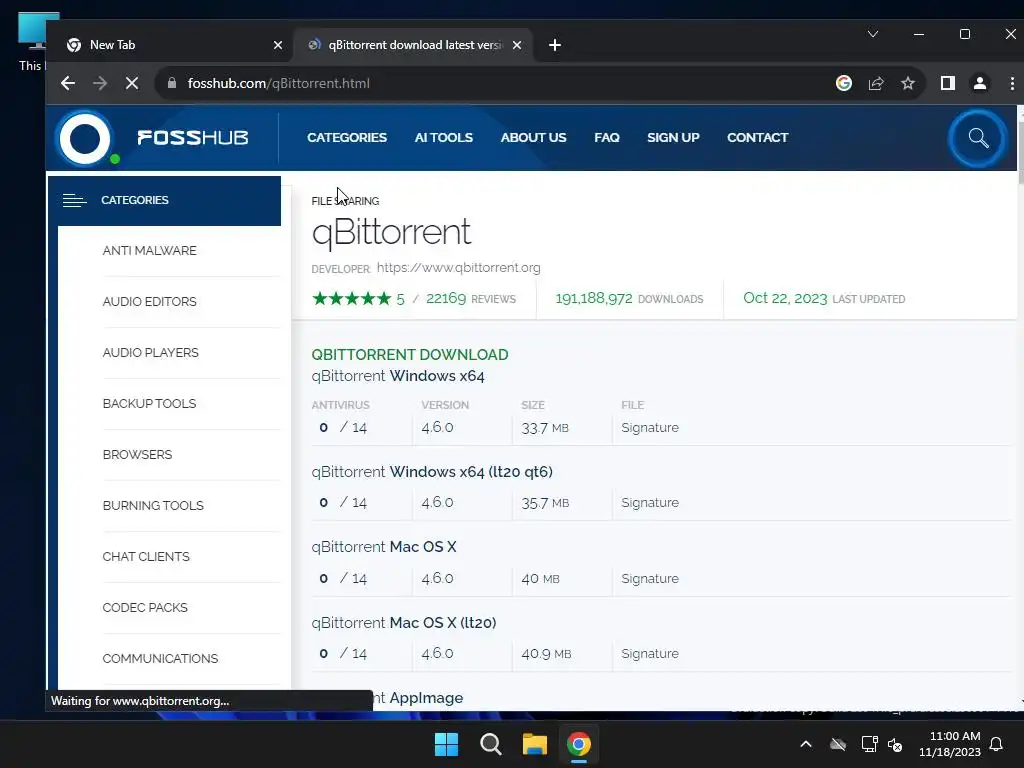Screen dimensions: 1024x768
Task: Open Windows Start menu
Action: tap(447, 744)
